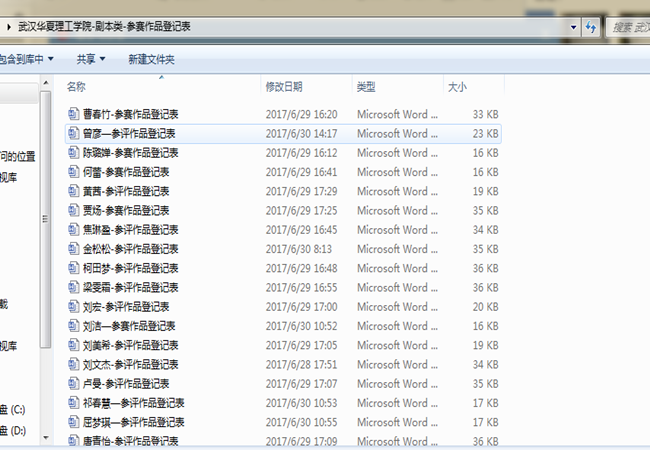The height and width of the screenshot is (450, 650).
Task: Click the navigation pane scrollbar up arrow
Action: [46, 82]
